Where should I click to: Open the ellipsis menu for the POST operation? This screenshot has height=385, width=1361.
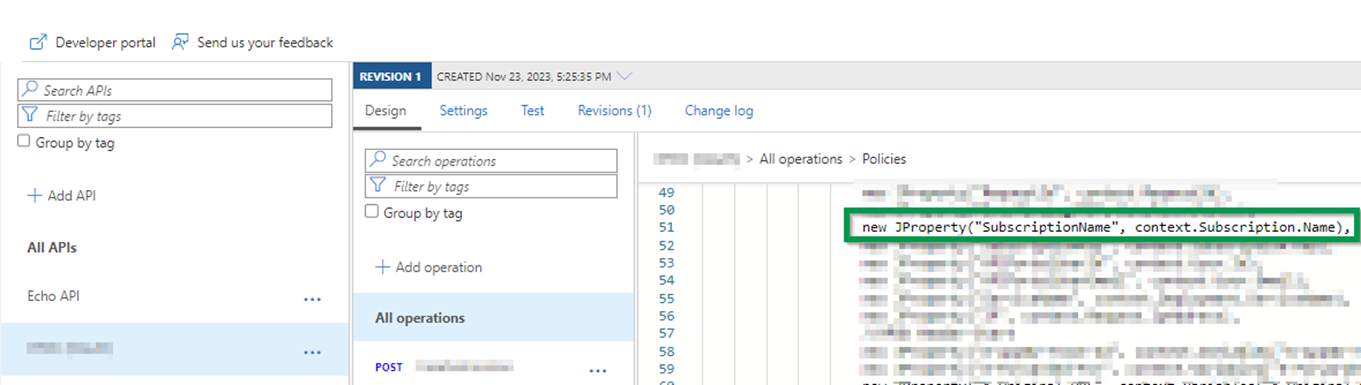(x=598, y=370)
